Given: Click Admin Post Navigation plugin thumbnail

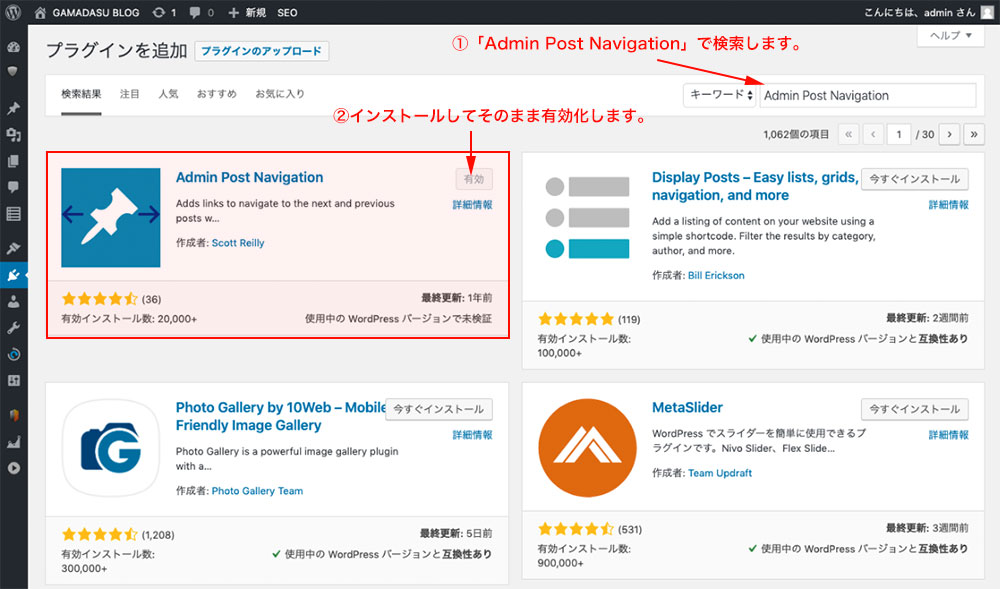Looking at the screenshot, I should [x=111, y=217].
